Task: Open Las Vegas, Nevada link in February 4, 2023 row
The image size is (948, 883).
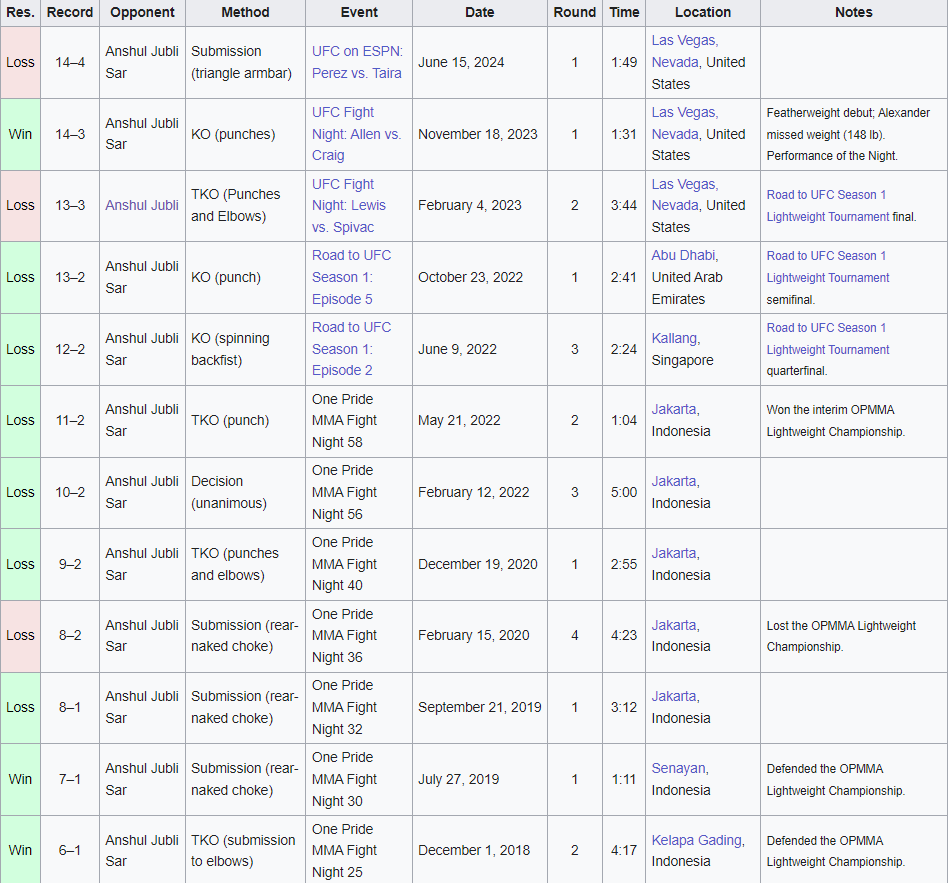Action: pyautogui.click(x=684, y=195)
